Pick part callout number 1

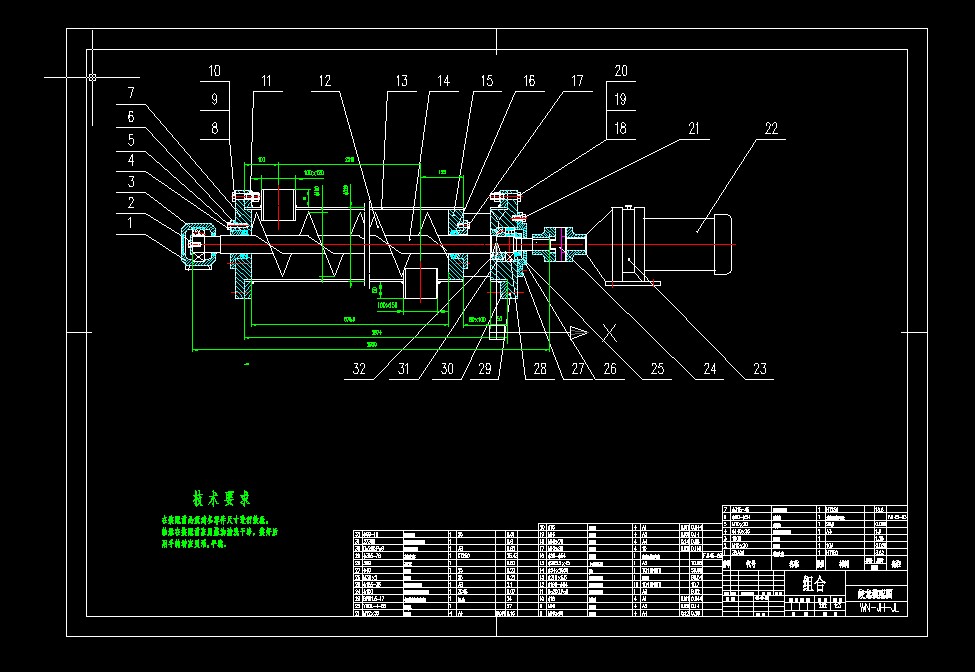coord(129,223)
